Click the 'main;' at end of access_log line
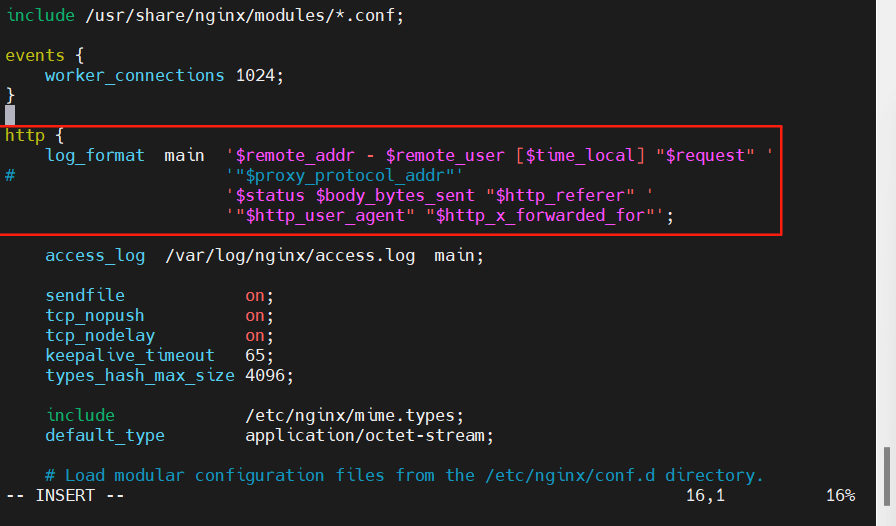This screenshot has height=526, width=896. coord(459,256)
